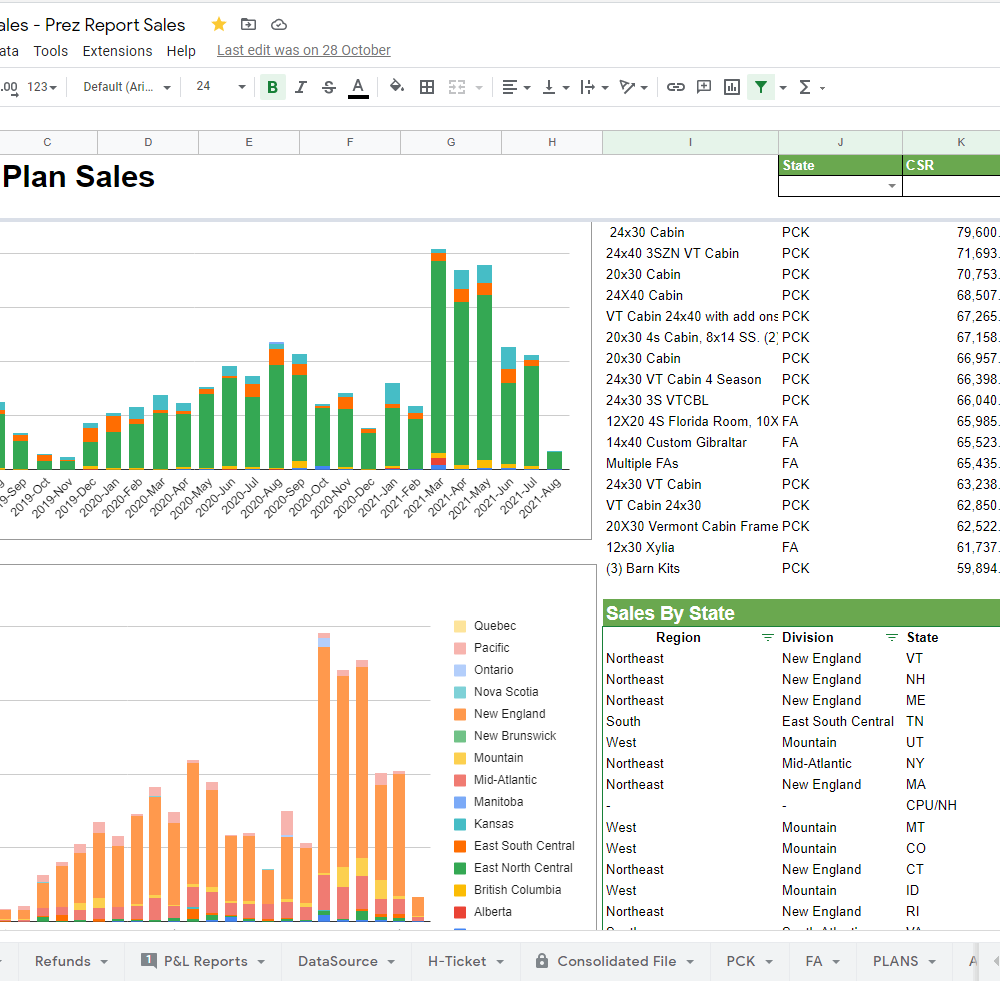
Task: Open the cell borders tool
Action: 427,87
